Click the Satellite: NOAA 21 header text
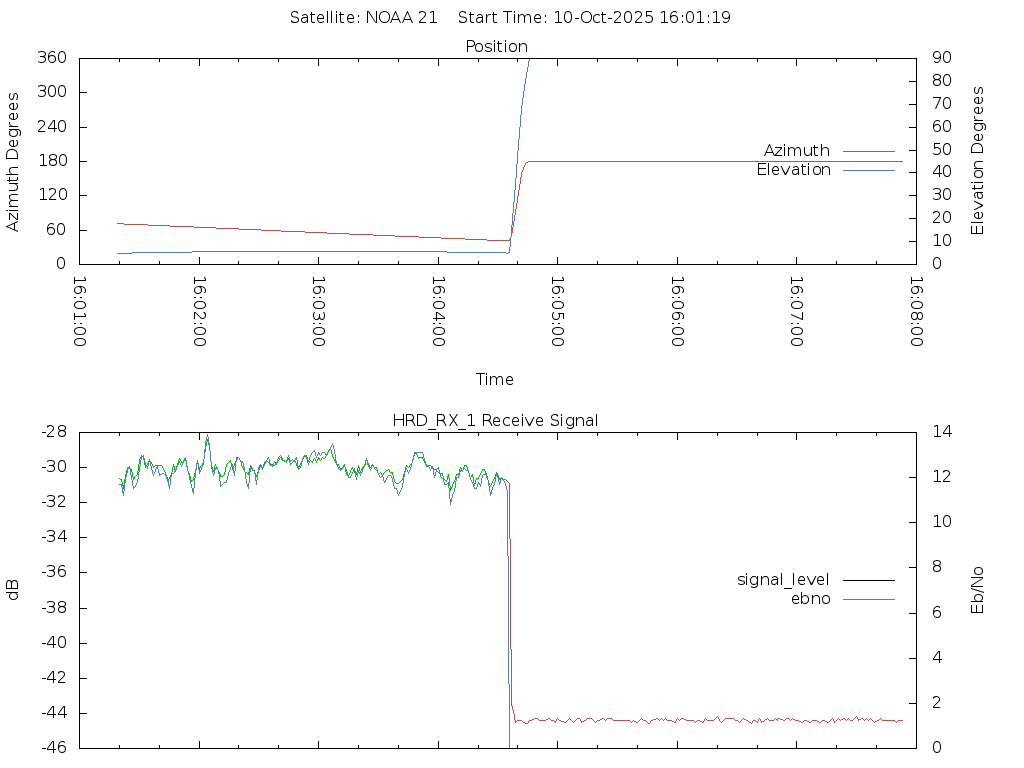 (363, 18)
